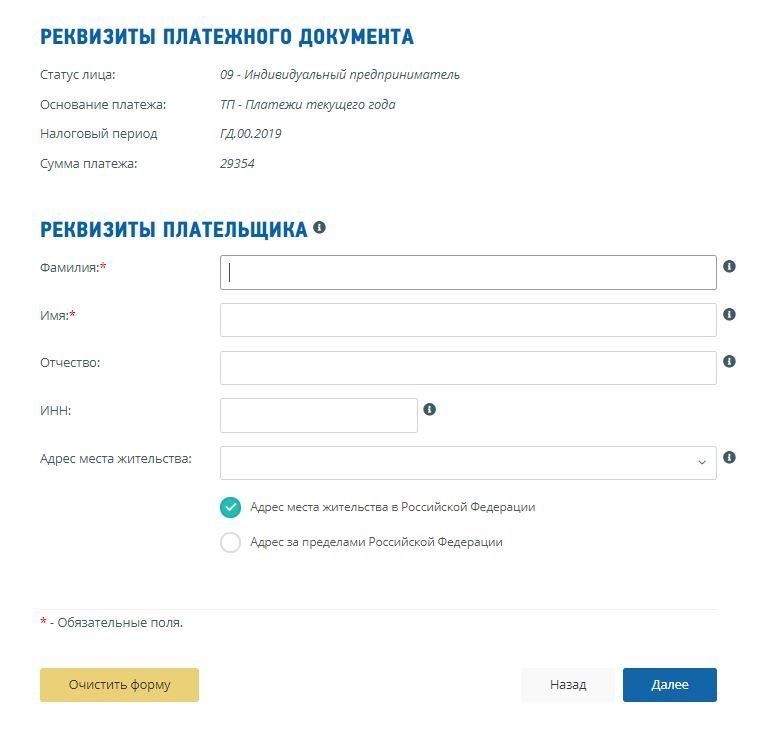This screenshot has height=734, width=757.
Task: Click info icon next to Фамилия field
Action: point(729,267)
